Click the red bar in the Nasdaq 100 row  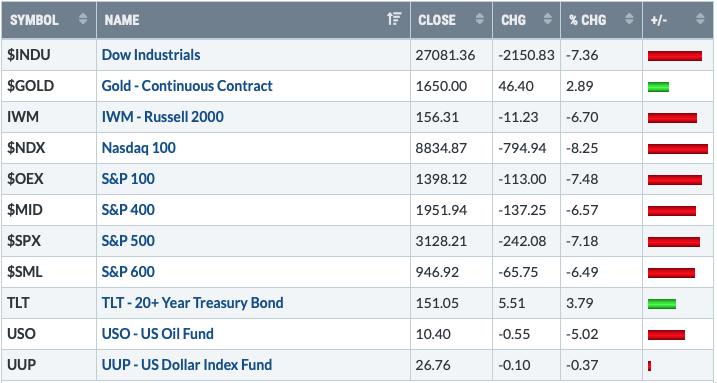pos(678,149)
